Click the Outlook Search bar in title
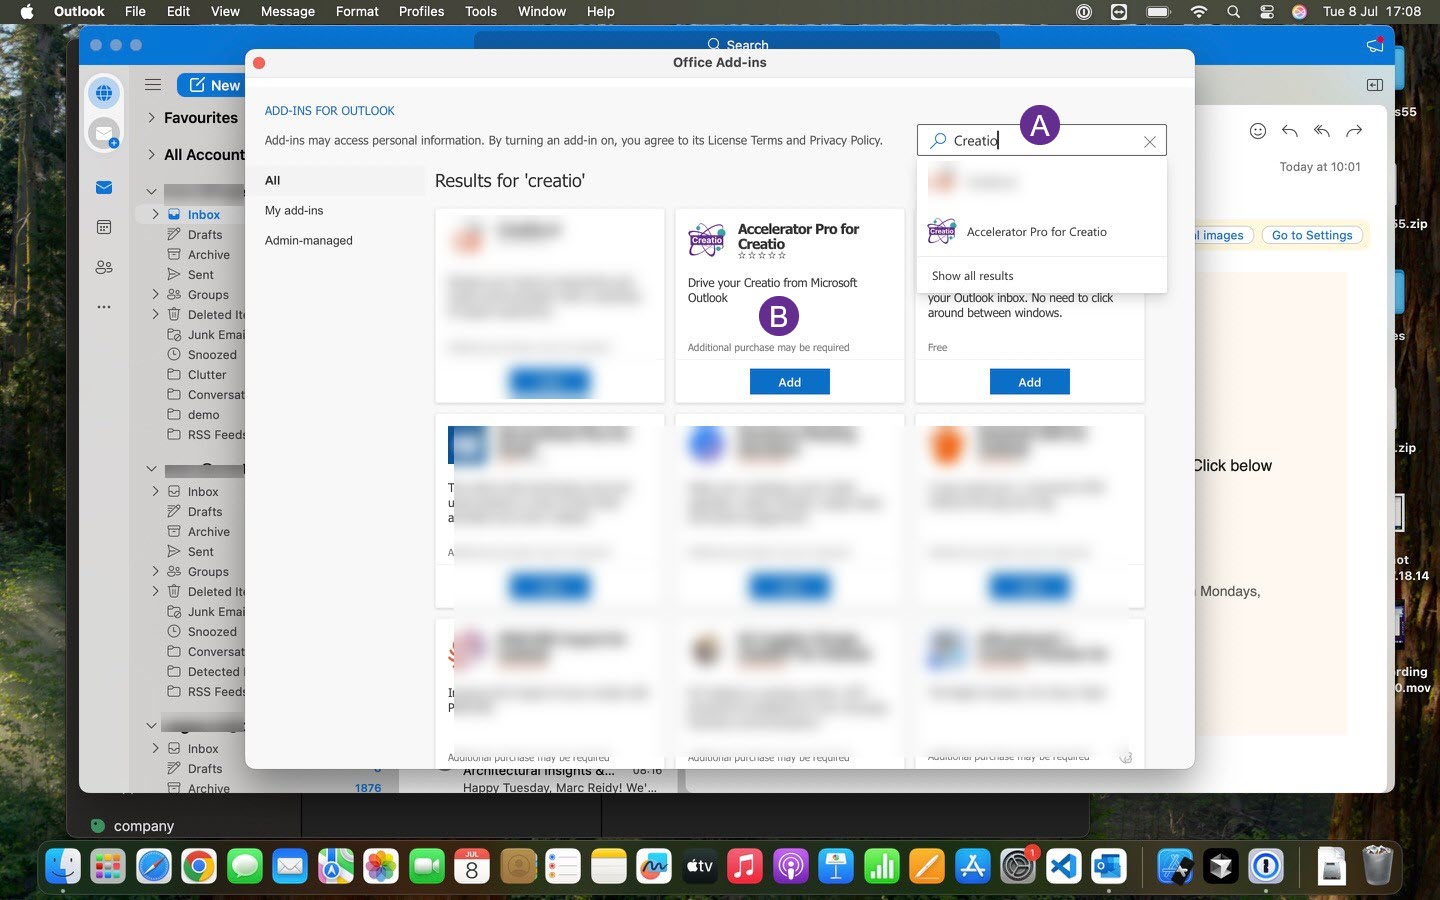Screen dimensions: 1440x900 tap(737, 45)
